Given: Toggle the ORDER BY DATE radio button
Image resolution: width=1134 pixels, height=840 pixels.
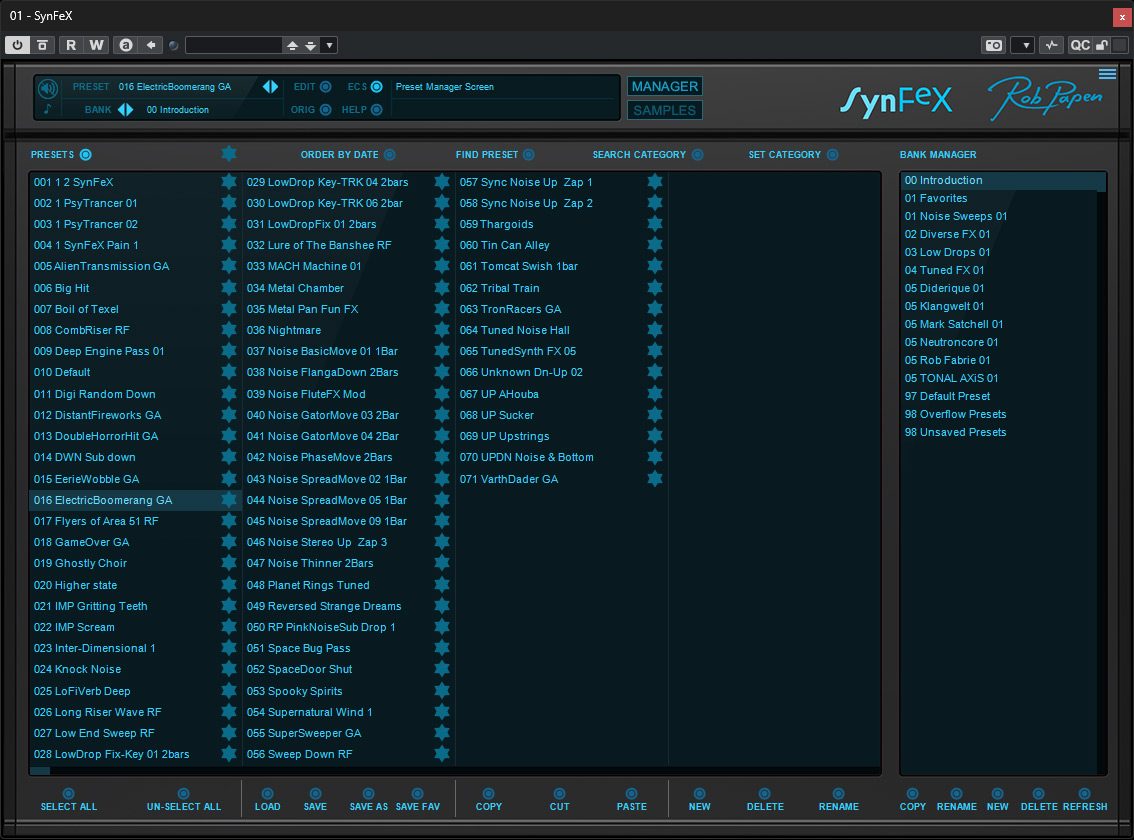Looking at the screenshot, I should 389,154.
